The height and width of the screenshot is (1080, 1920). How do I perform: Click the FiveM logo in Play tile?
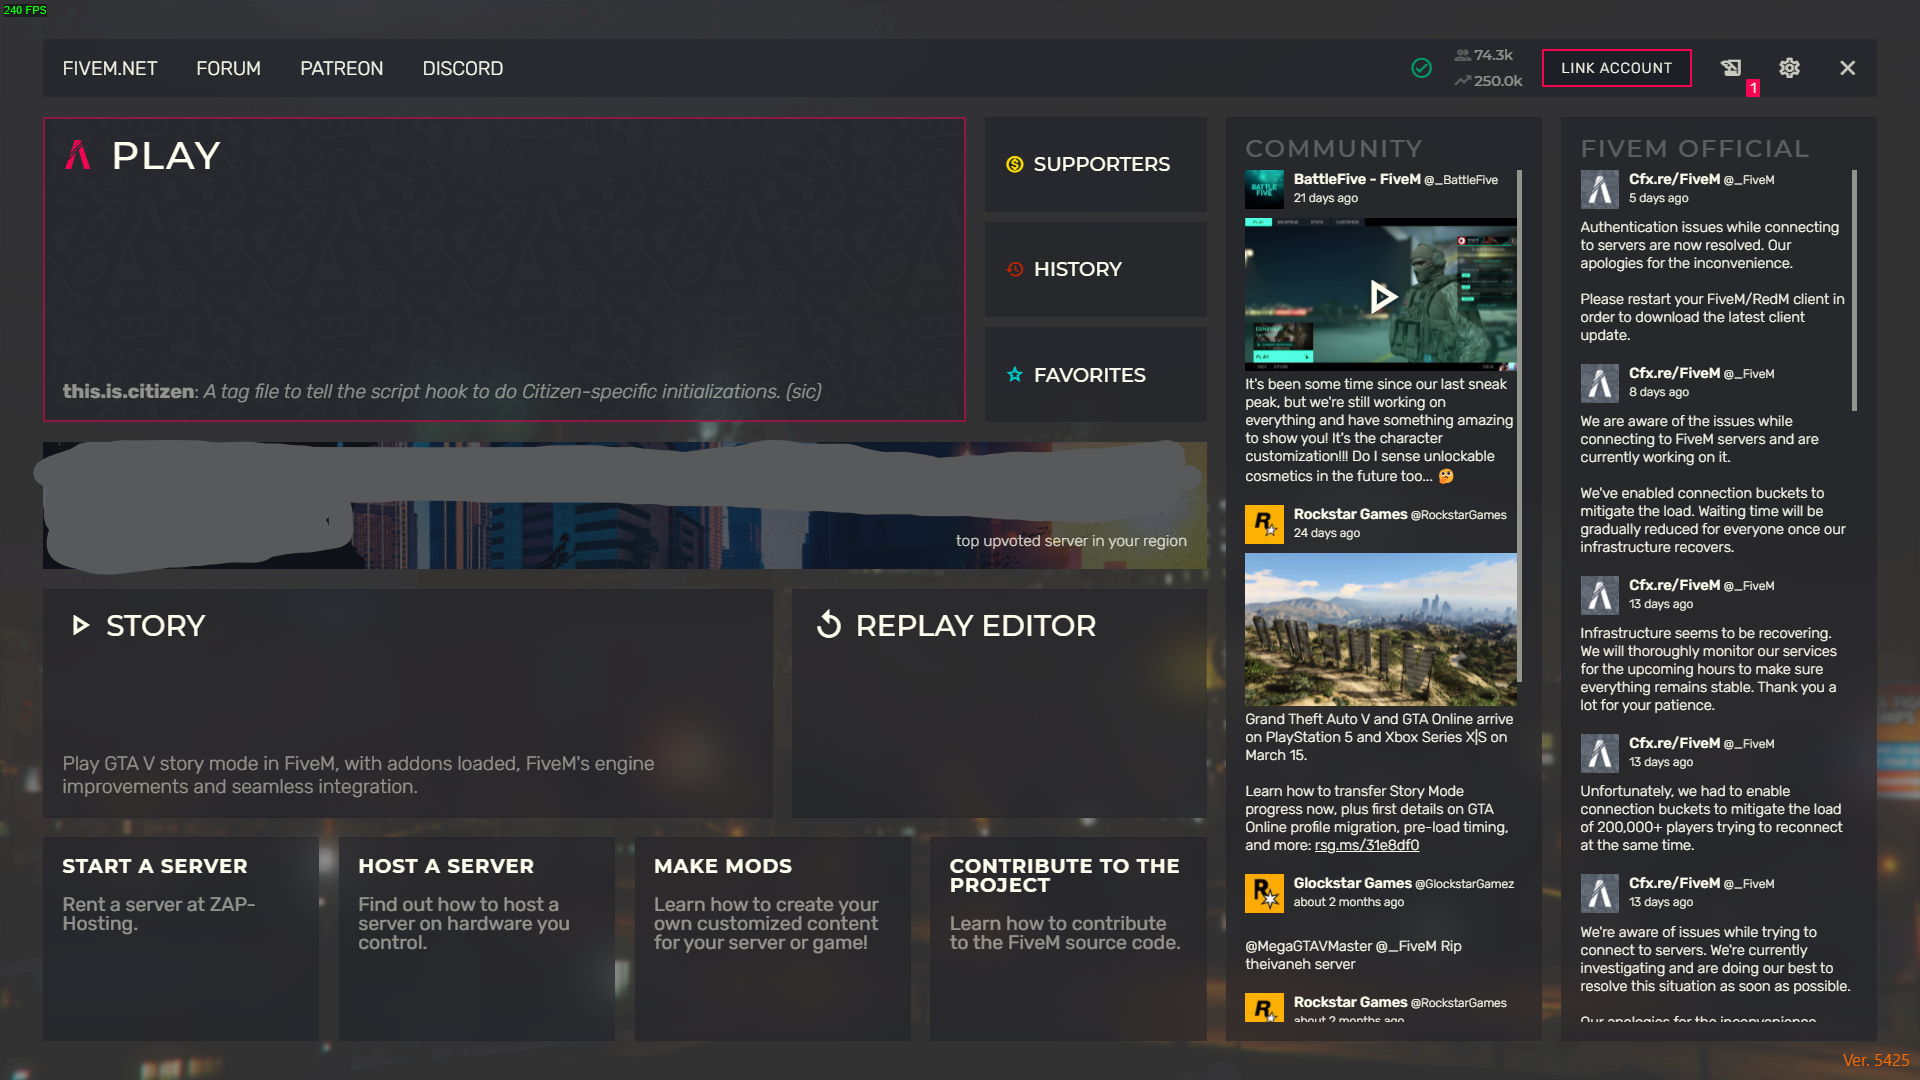pyautogui.click(x=78, y=155)
